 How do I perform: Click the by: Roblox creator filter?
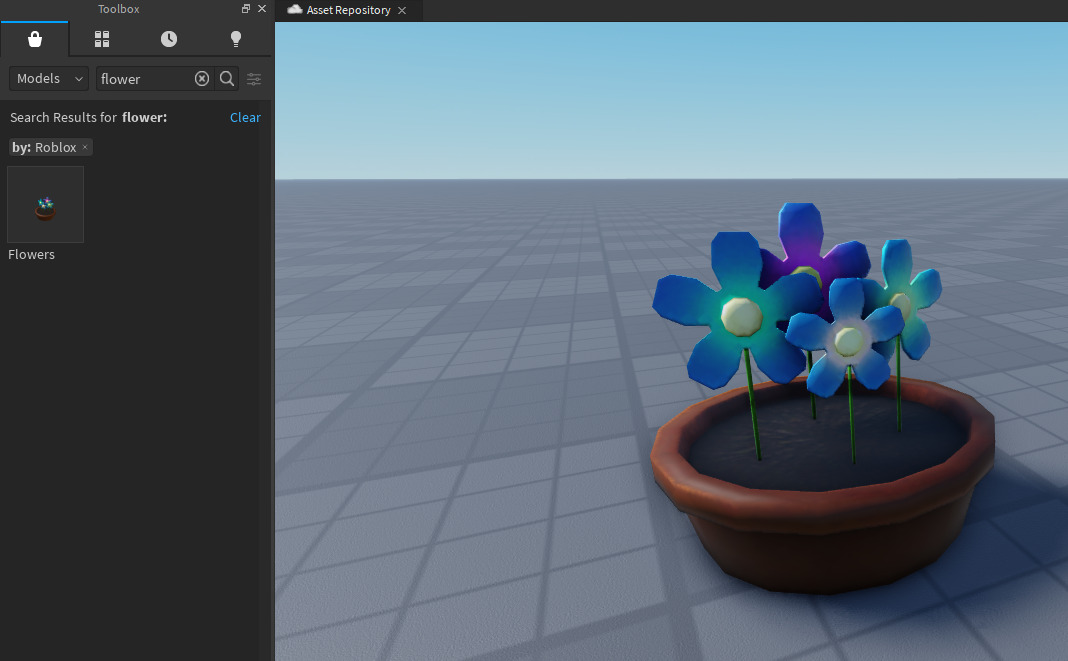pos(45,147)
